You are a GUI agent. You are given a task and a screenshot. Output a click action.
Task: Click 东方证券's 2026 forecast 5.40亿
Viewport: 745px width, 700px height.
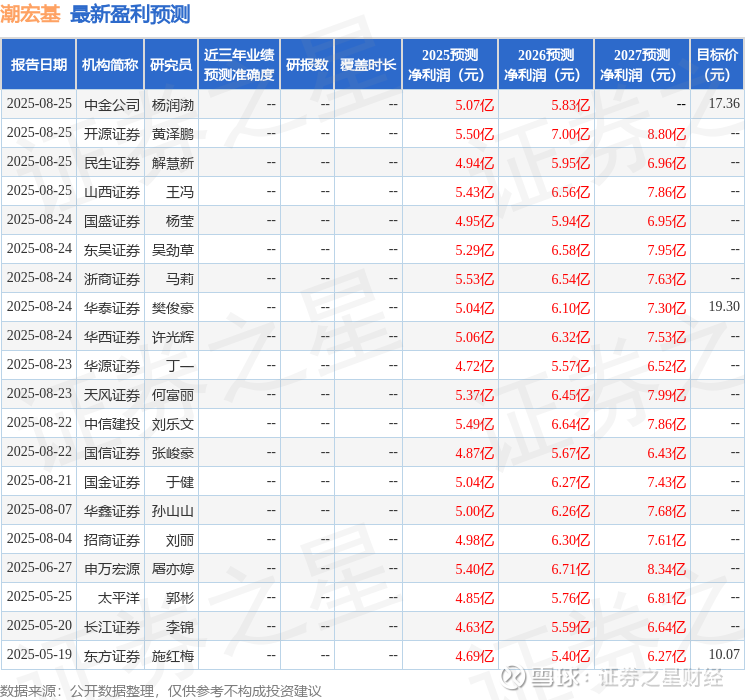570,656
